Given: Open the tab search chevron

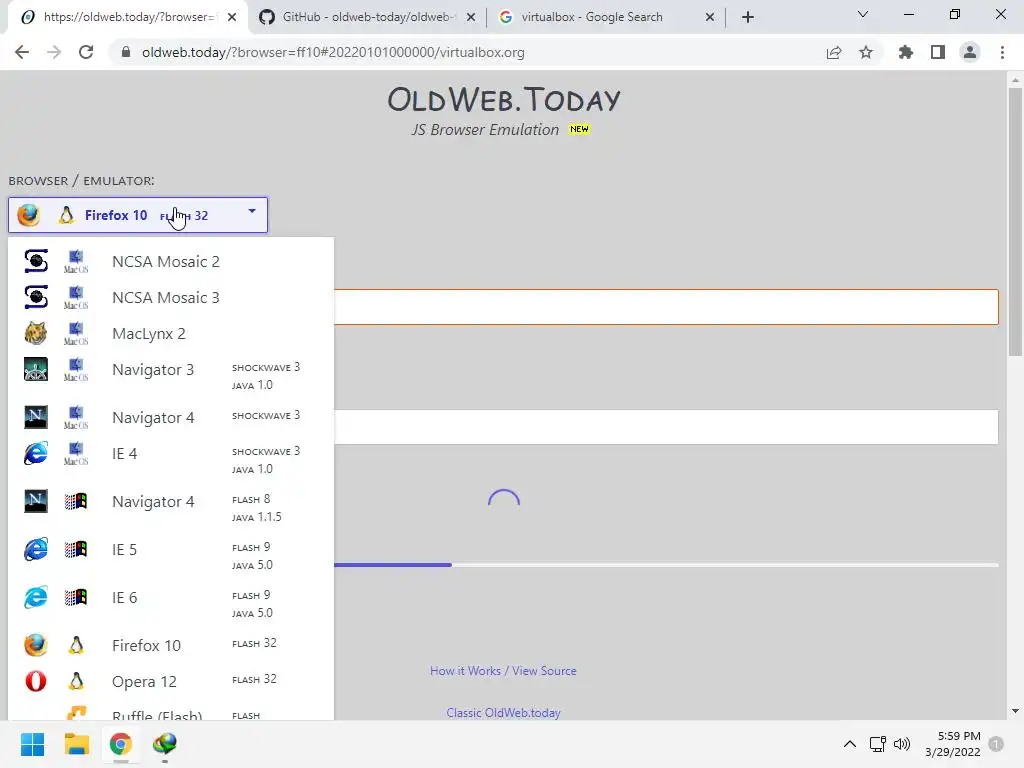Looking at the screenshot, I should 863,14.
